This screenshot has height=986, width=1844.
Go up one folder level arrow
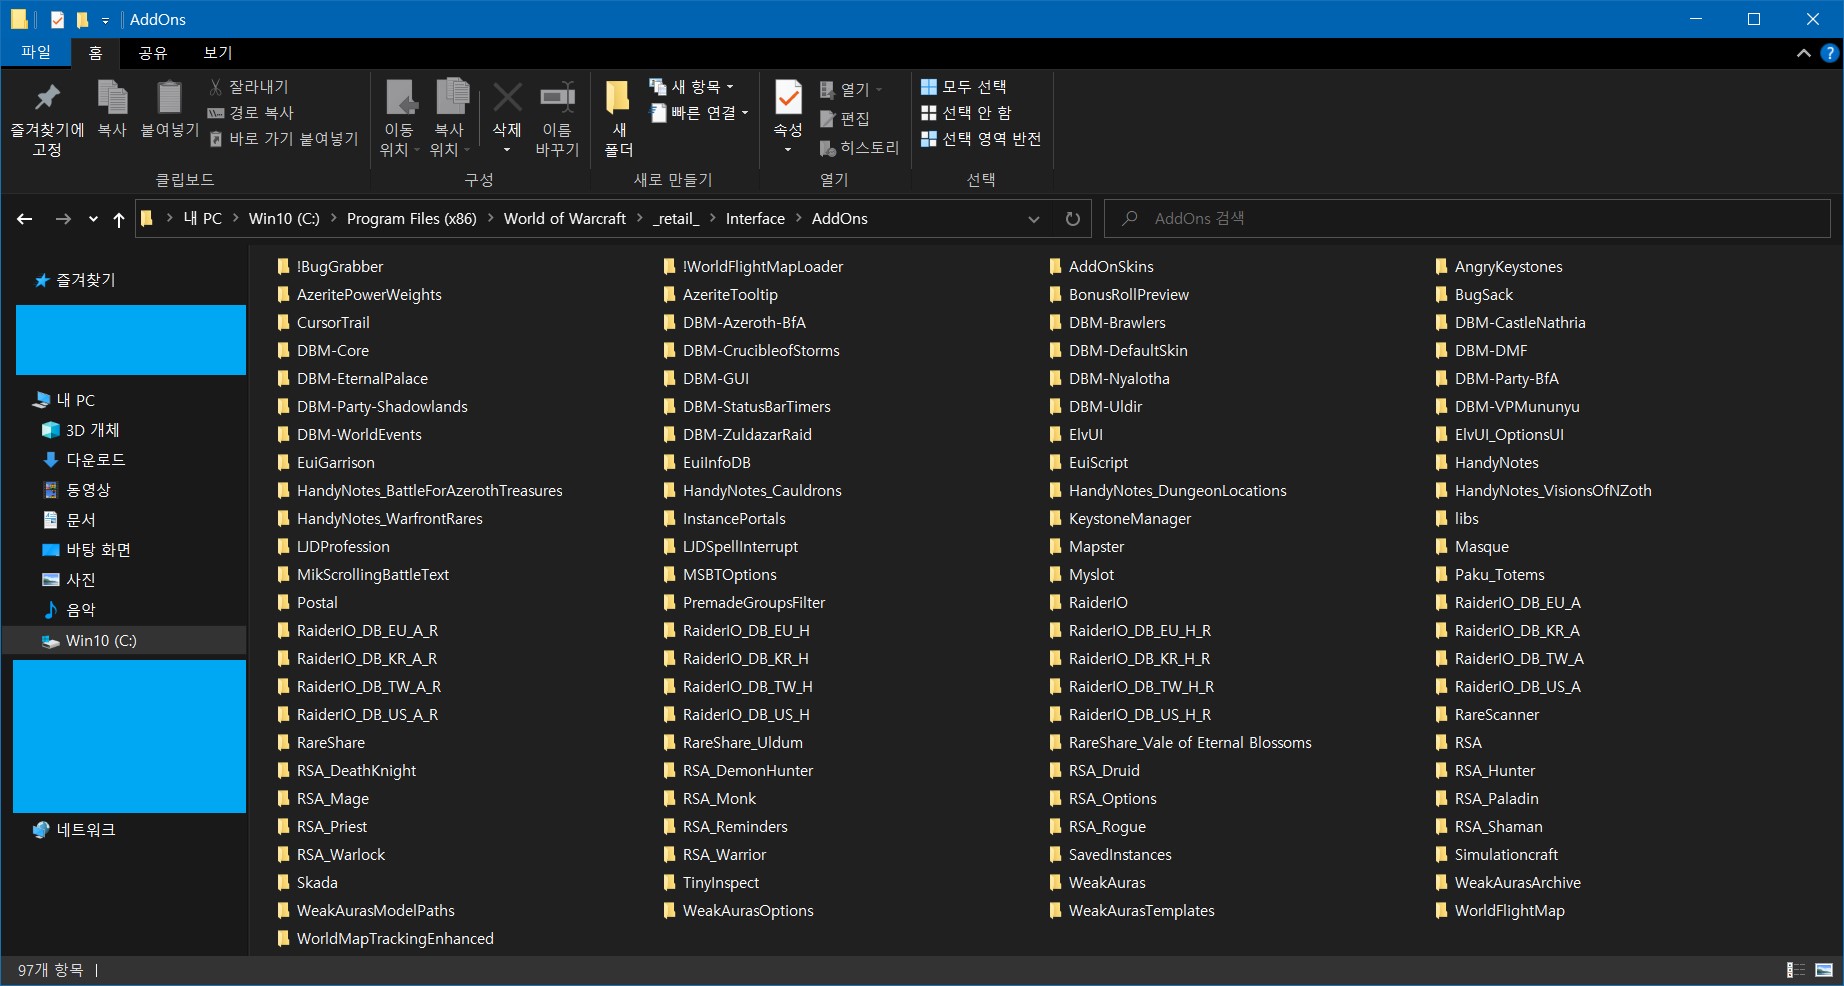(119, 219)
